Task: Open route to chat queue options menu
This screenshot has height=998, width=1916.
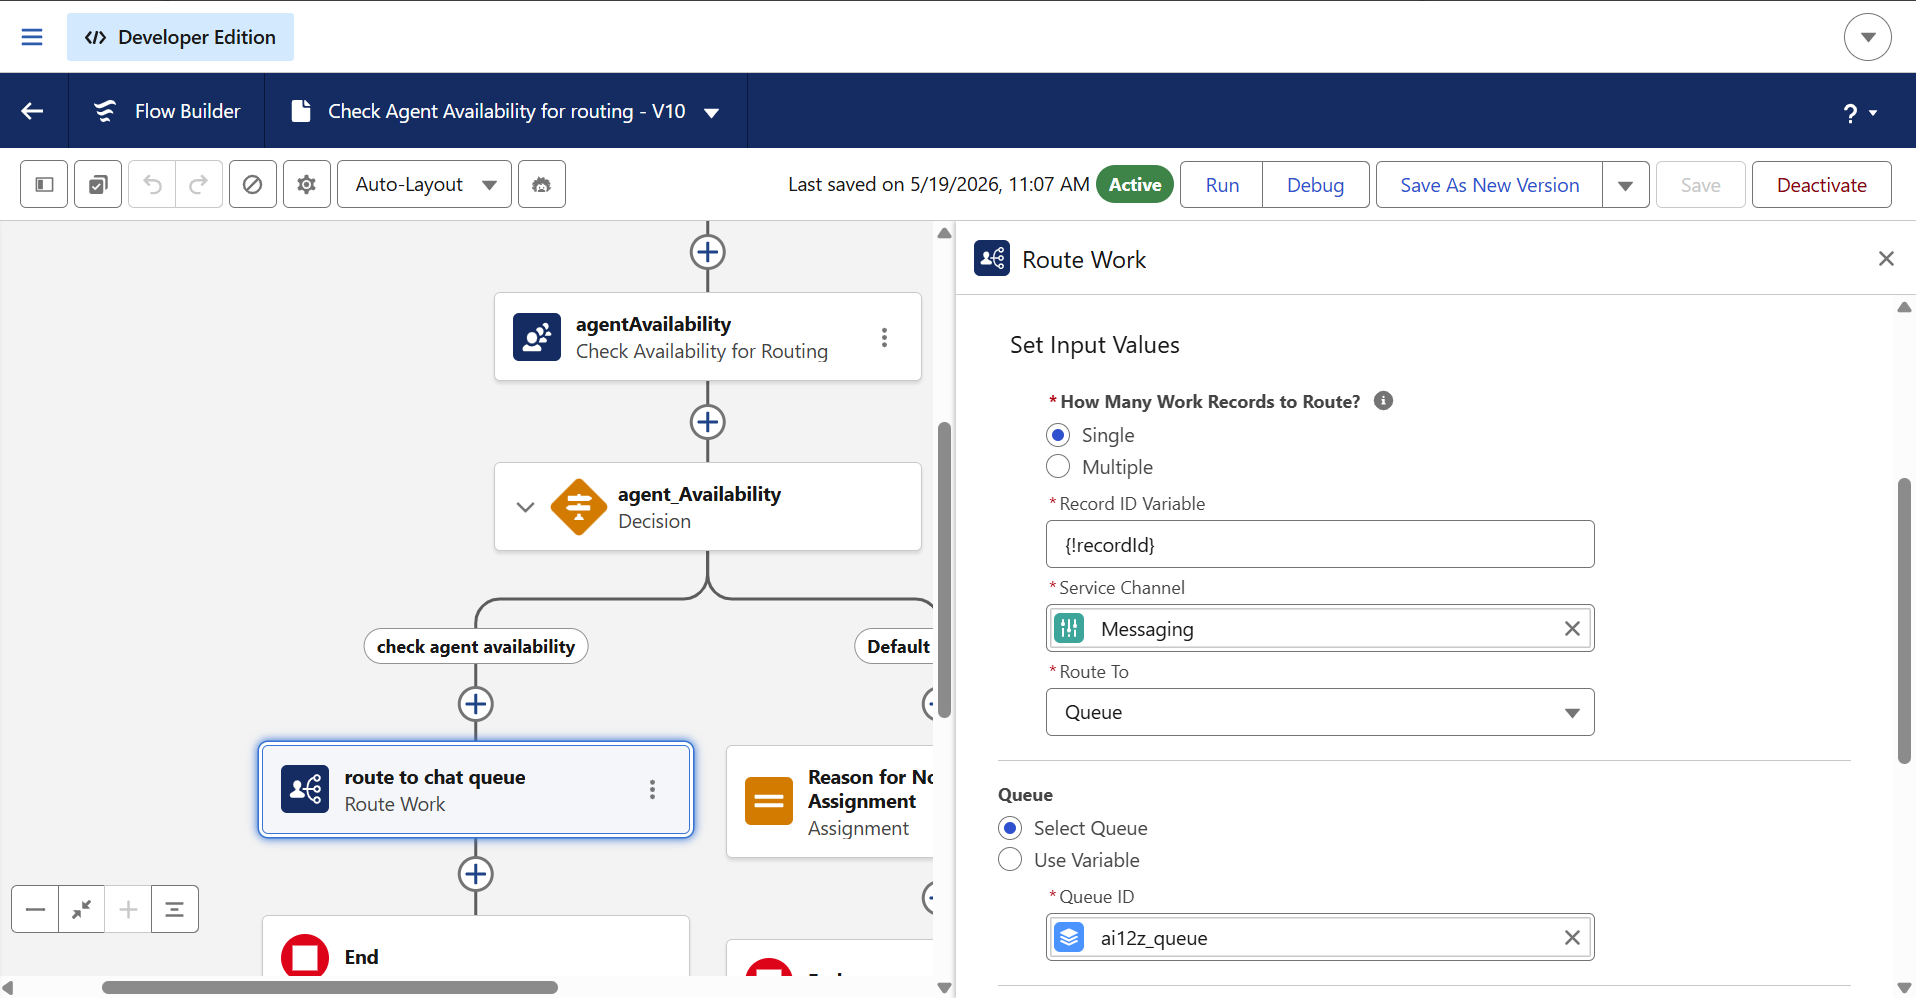Action: click(652, 790)
